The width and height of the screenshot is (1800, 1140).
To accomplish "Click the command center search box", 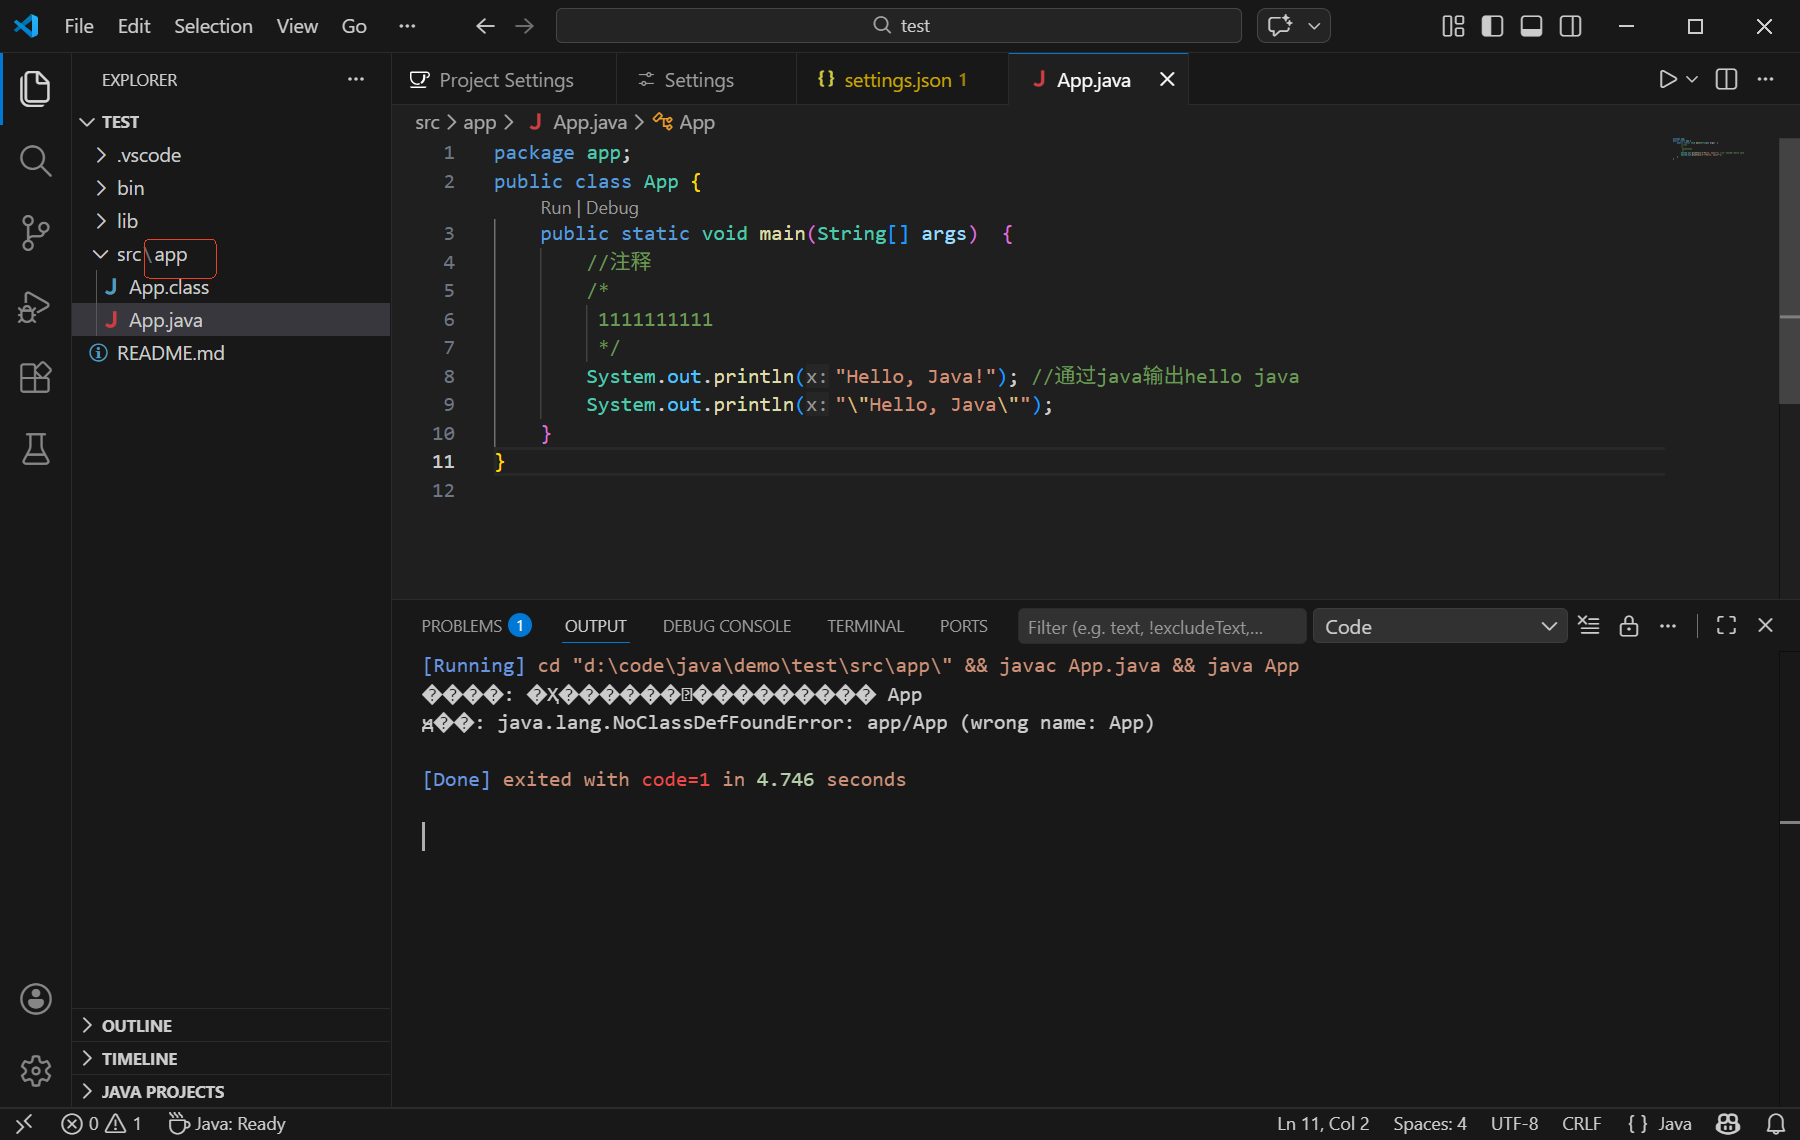I will 898,26.
